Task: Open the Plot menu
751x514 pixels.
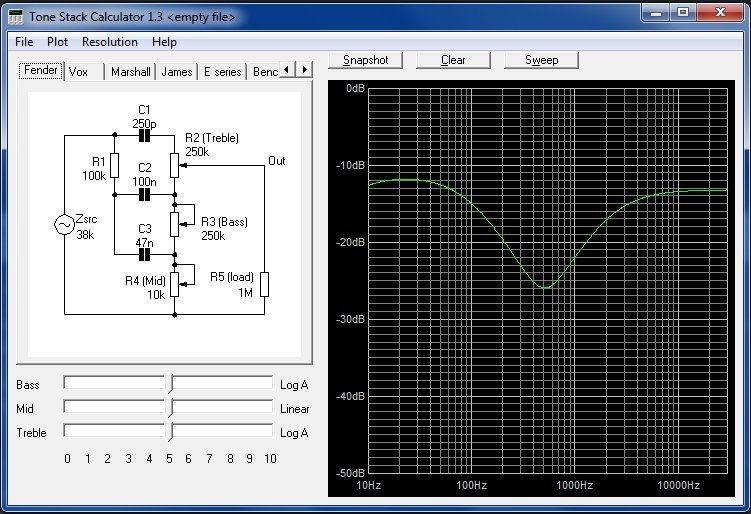Action: pyautogui.click(x=58, y=42)
